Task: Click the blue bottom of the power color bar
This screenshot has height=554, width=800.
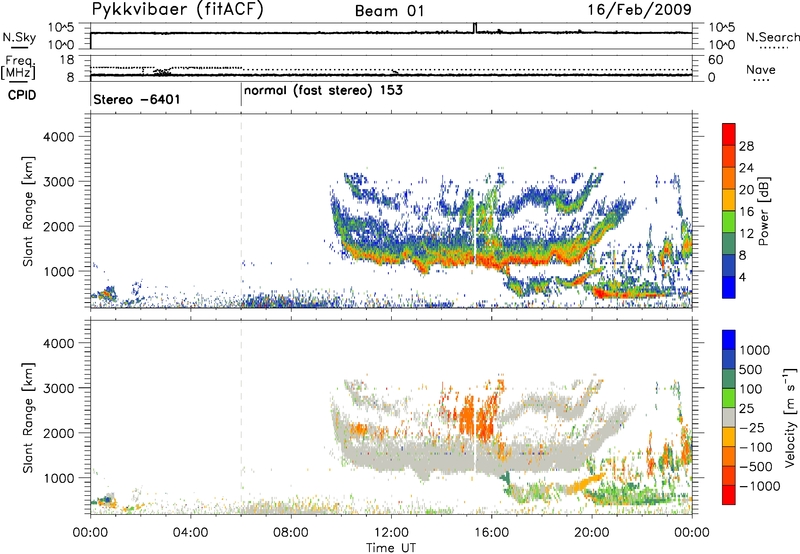Action: coord(729,287)
